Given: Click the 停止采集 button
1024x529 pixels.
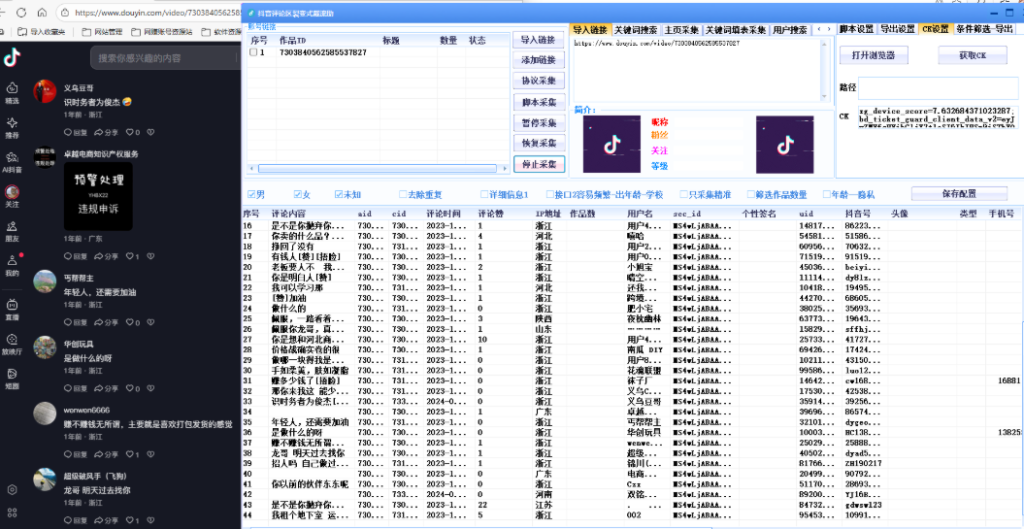Looking at the screenshot, I should click(x=538, y=165).
